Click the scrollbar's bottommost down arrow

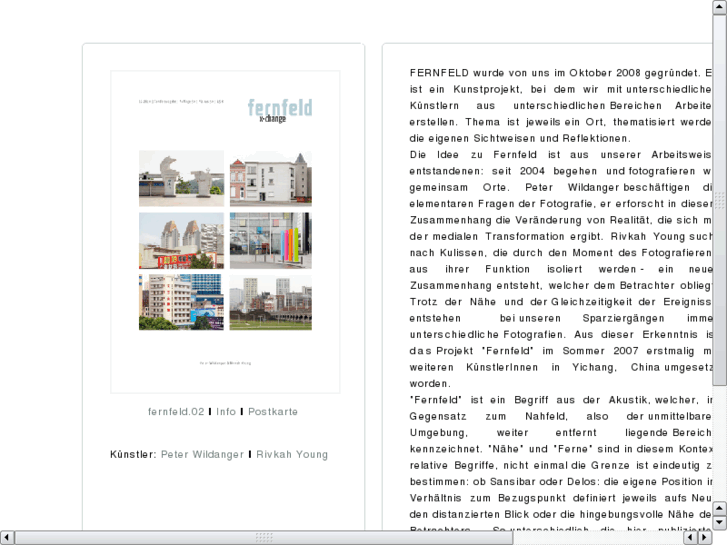pos(720,523)
